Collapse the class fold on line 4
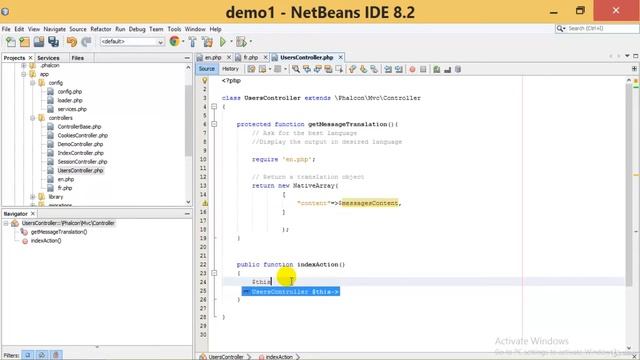The height and width of the screenshot is (360, 640). 214,107
